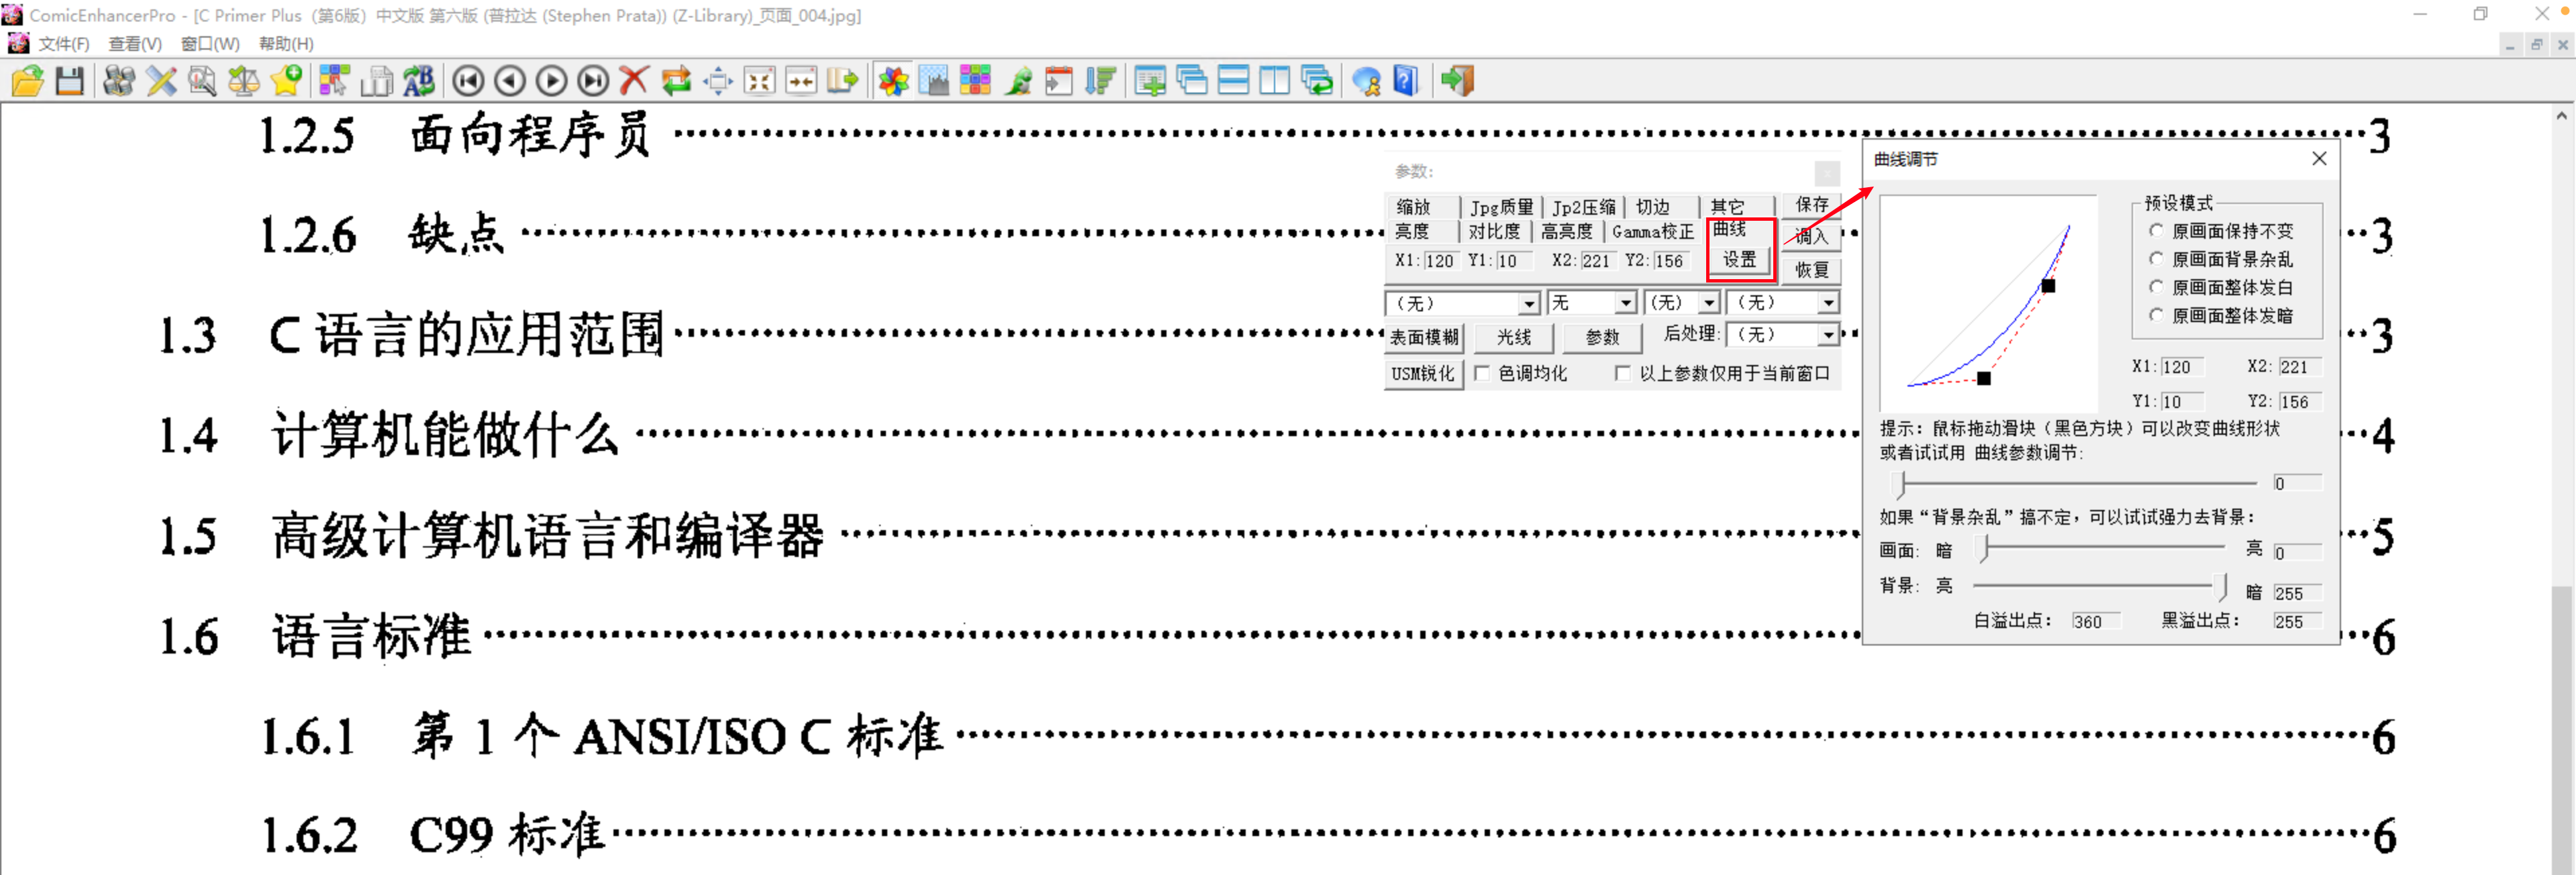Check 以上参数仅用于当前窗口 option

pos(1623,373)
